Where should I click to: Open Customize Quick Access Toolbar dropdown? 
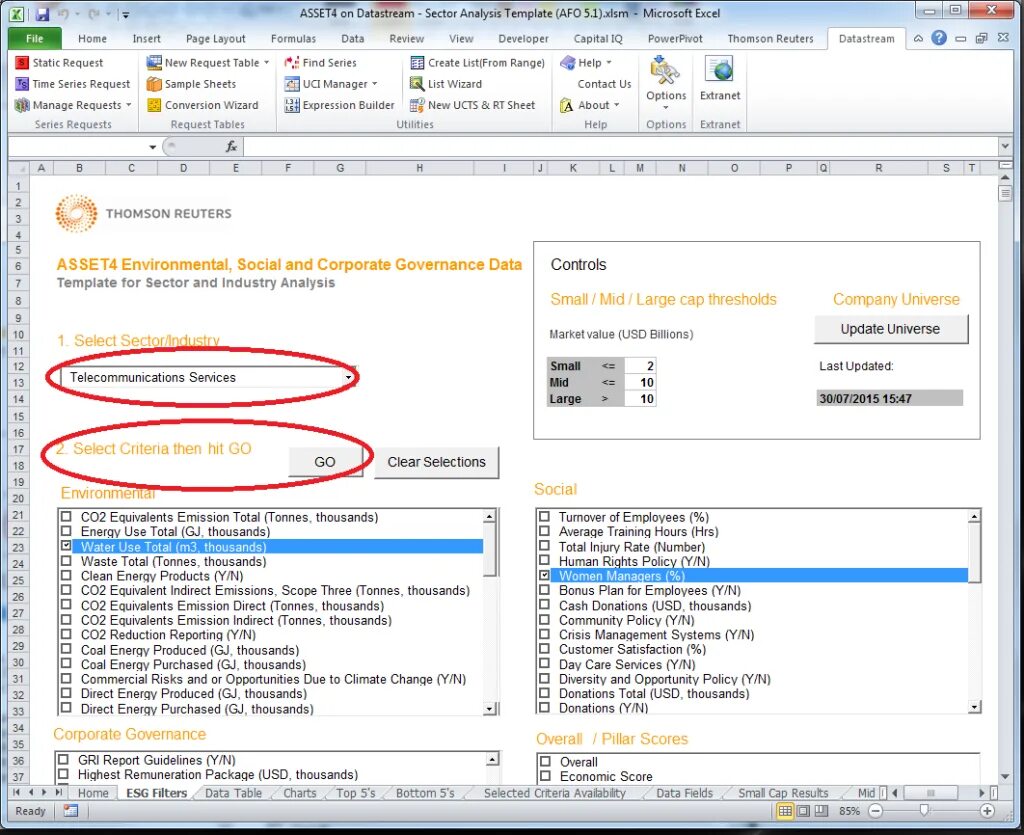coord(125,14)
